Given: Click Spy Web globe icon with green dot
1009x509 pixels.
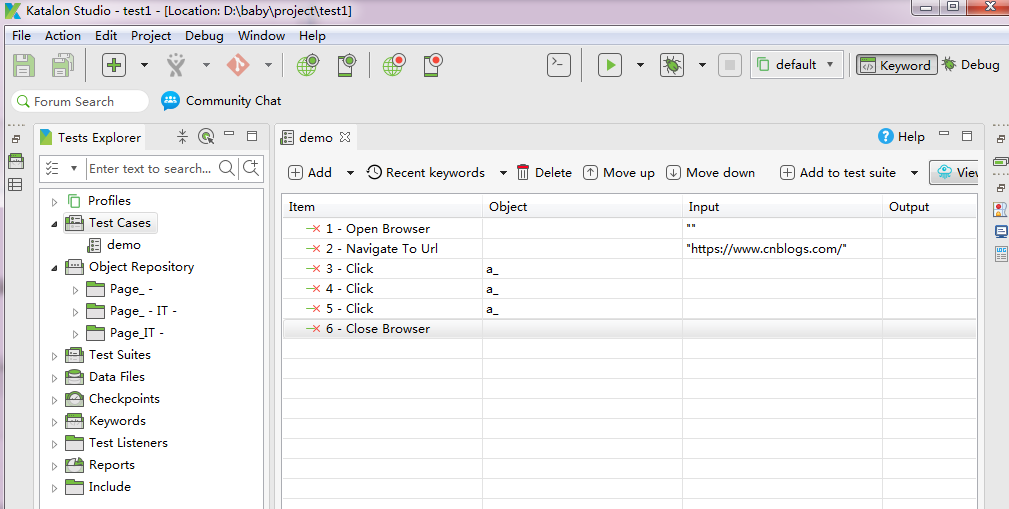Looking at the screenshot, I should tap(308, 65).
